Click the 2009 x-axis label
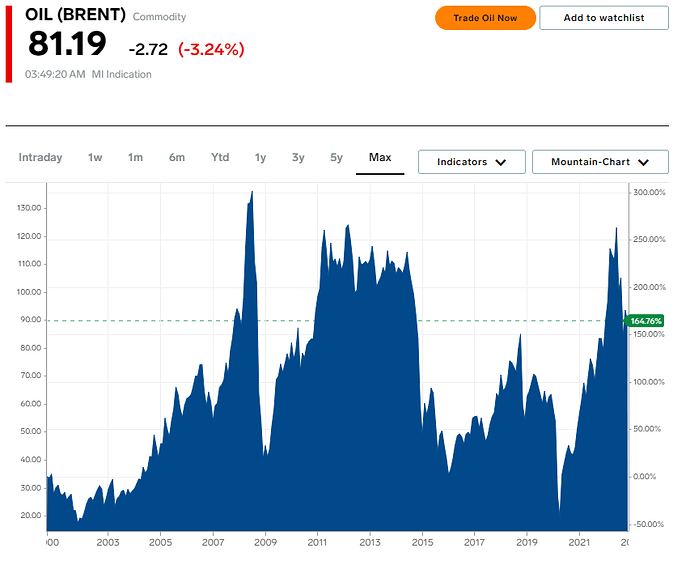 click(x=265, y=542)
